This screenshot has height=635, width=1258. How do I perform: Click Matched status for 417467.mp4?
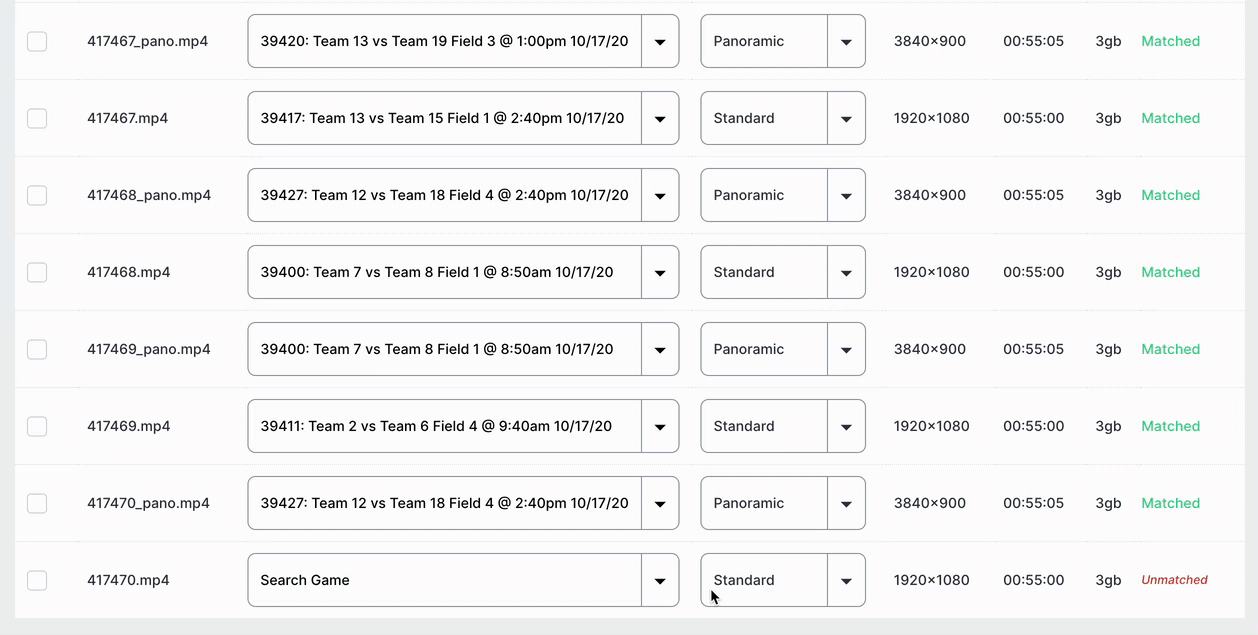tap(1170, 118)
